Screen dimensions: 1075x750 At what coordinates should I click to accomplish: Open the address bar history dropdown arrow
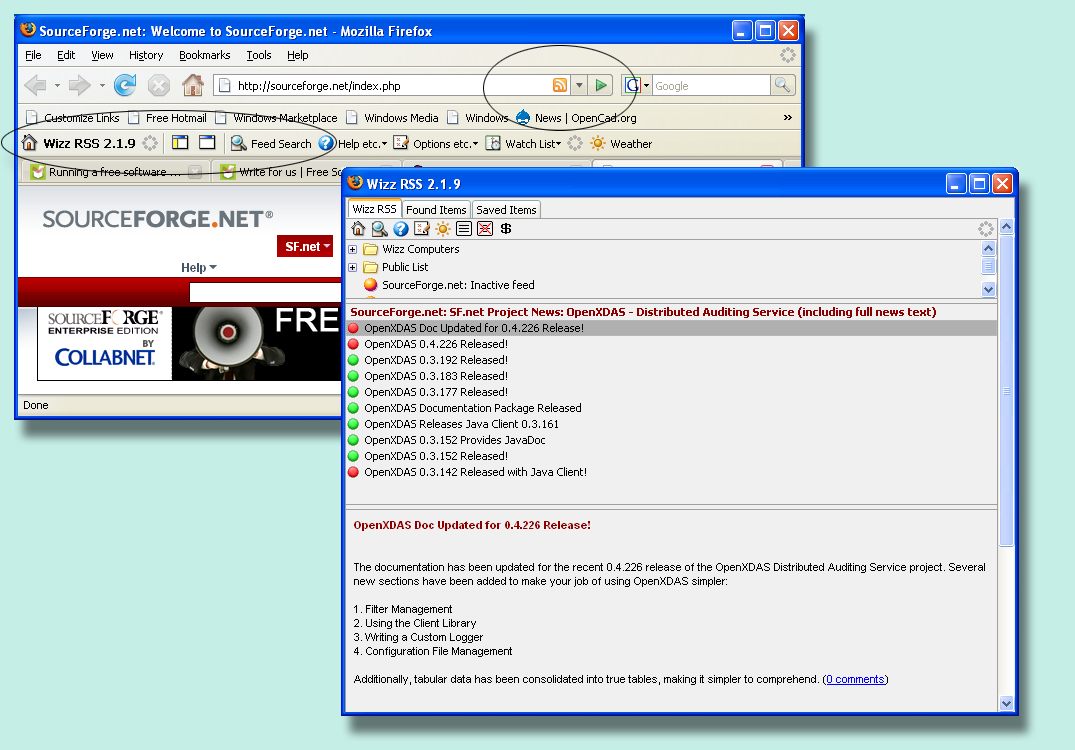click(579, 85)
